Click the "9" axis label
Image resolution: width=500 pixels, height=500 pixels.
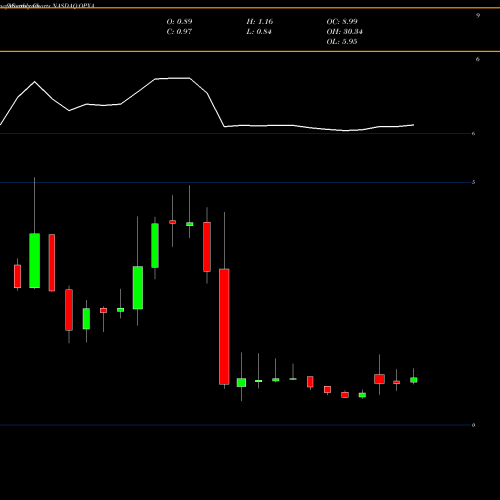pyautogui.click(x=478, y=15)
